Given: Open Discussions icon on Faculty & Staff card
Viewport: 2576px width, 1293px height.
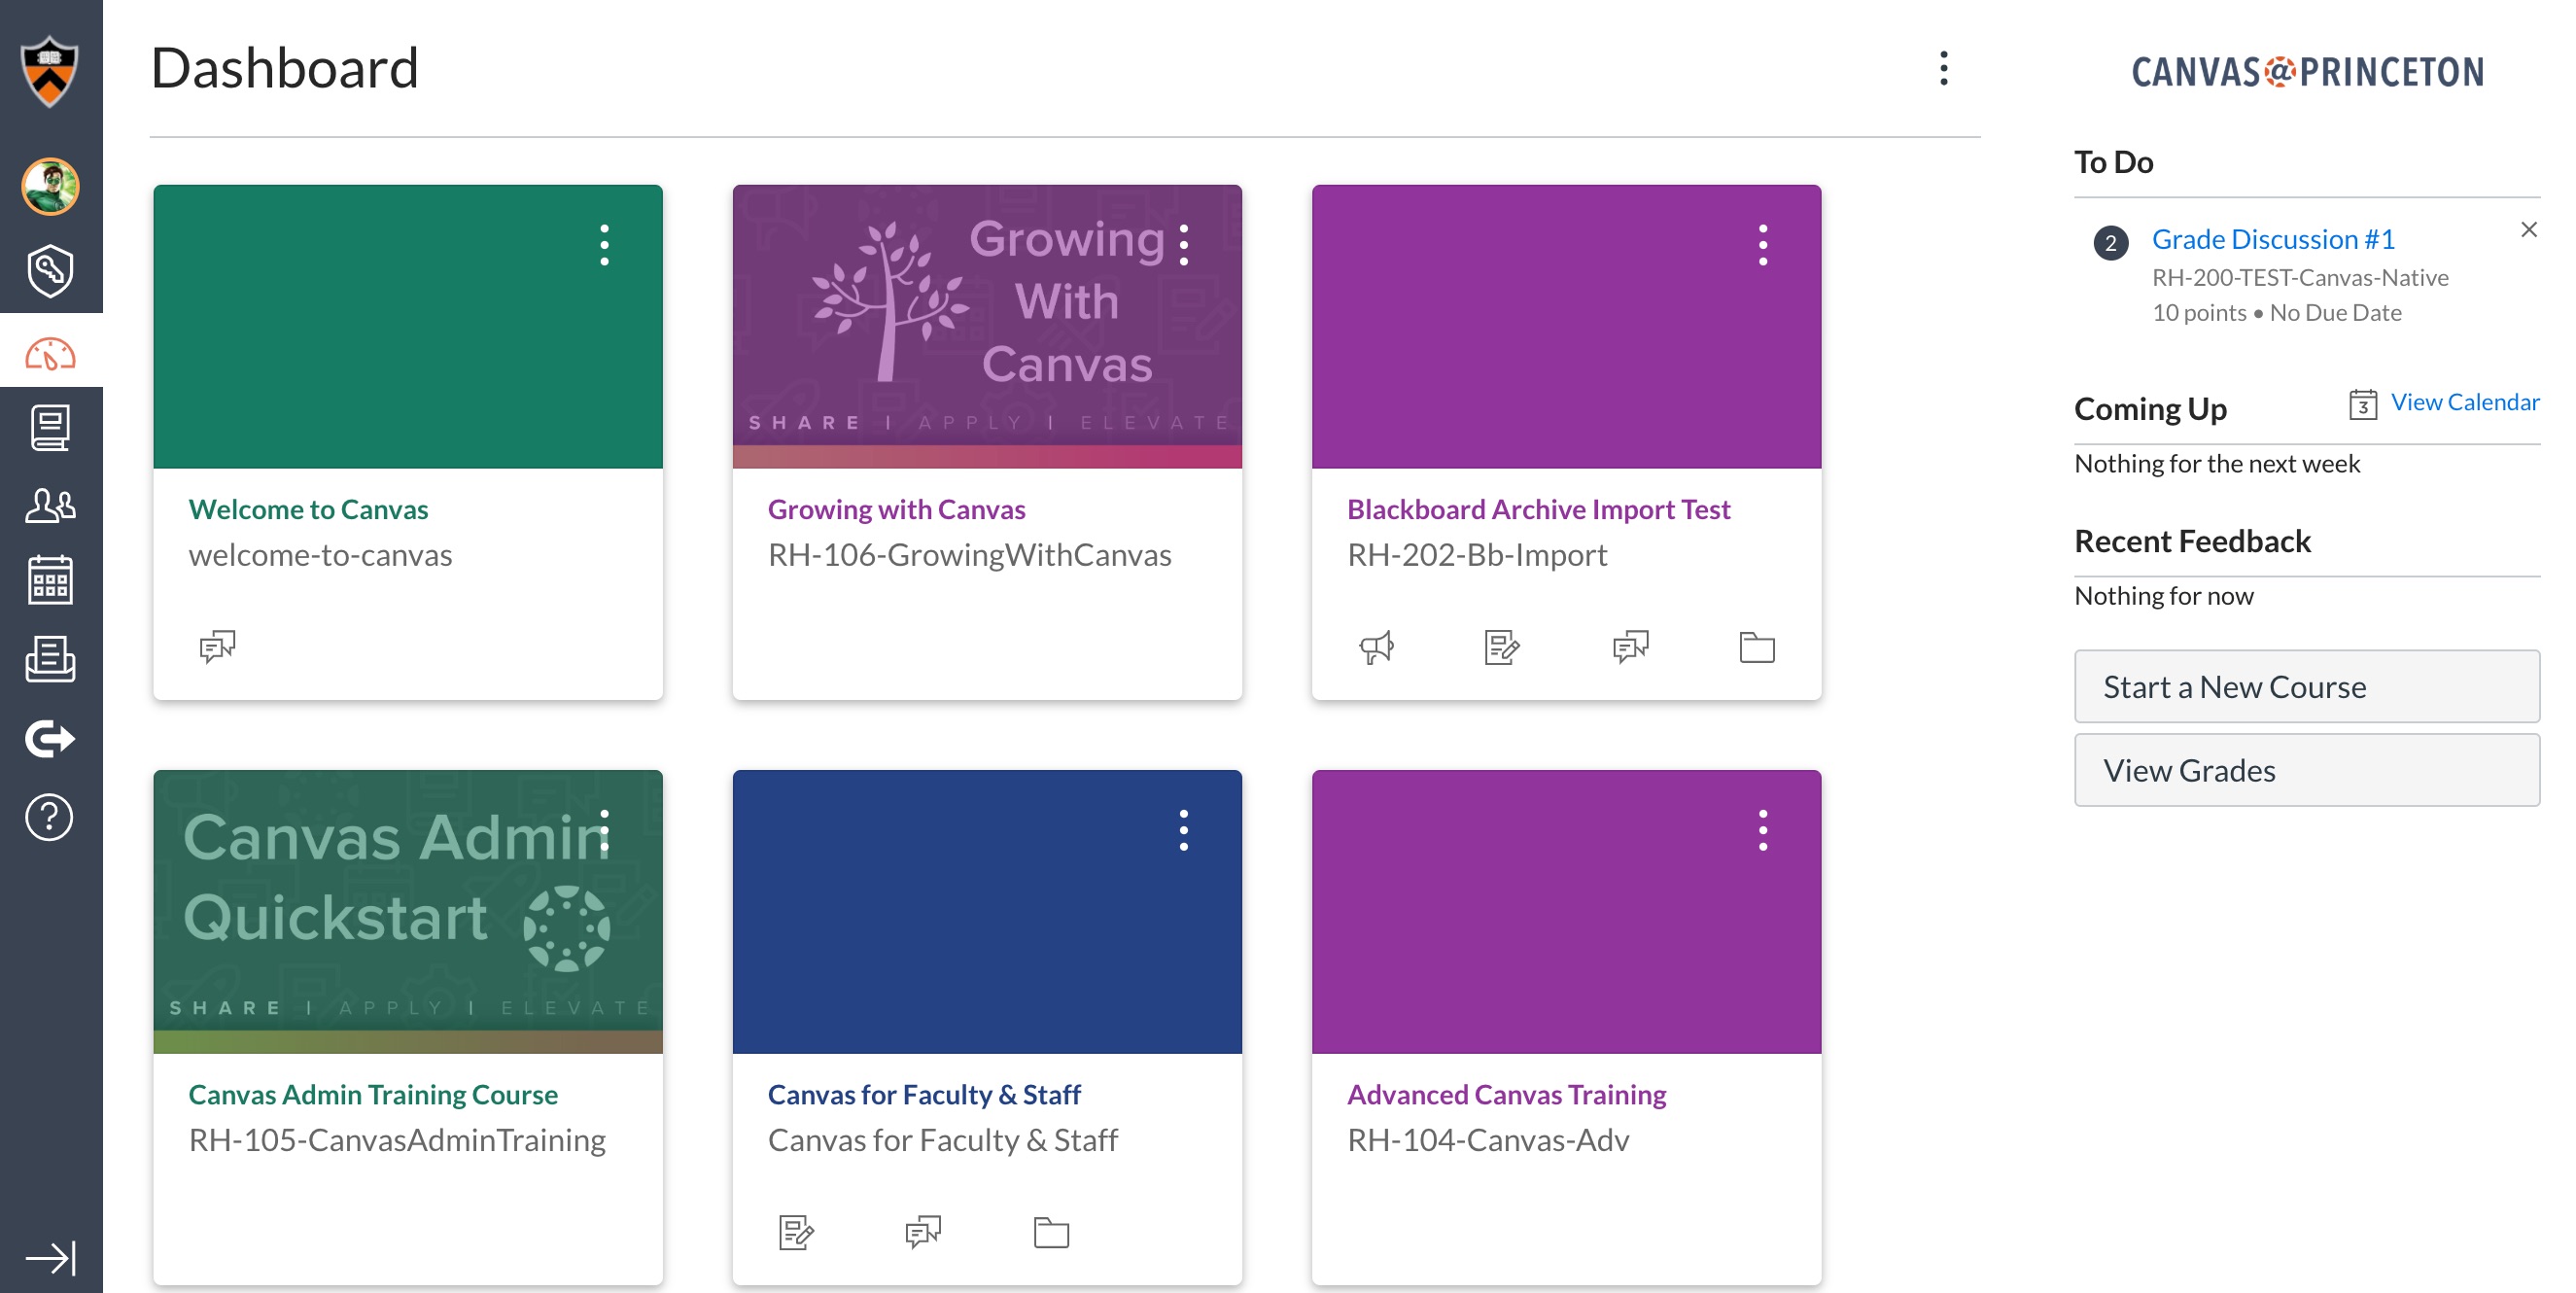Looking at the screenshot, I should click(922, 1232).
